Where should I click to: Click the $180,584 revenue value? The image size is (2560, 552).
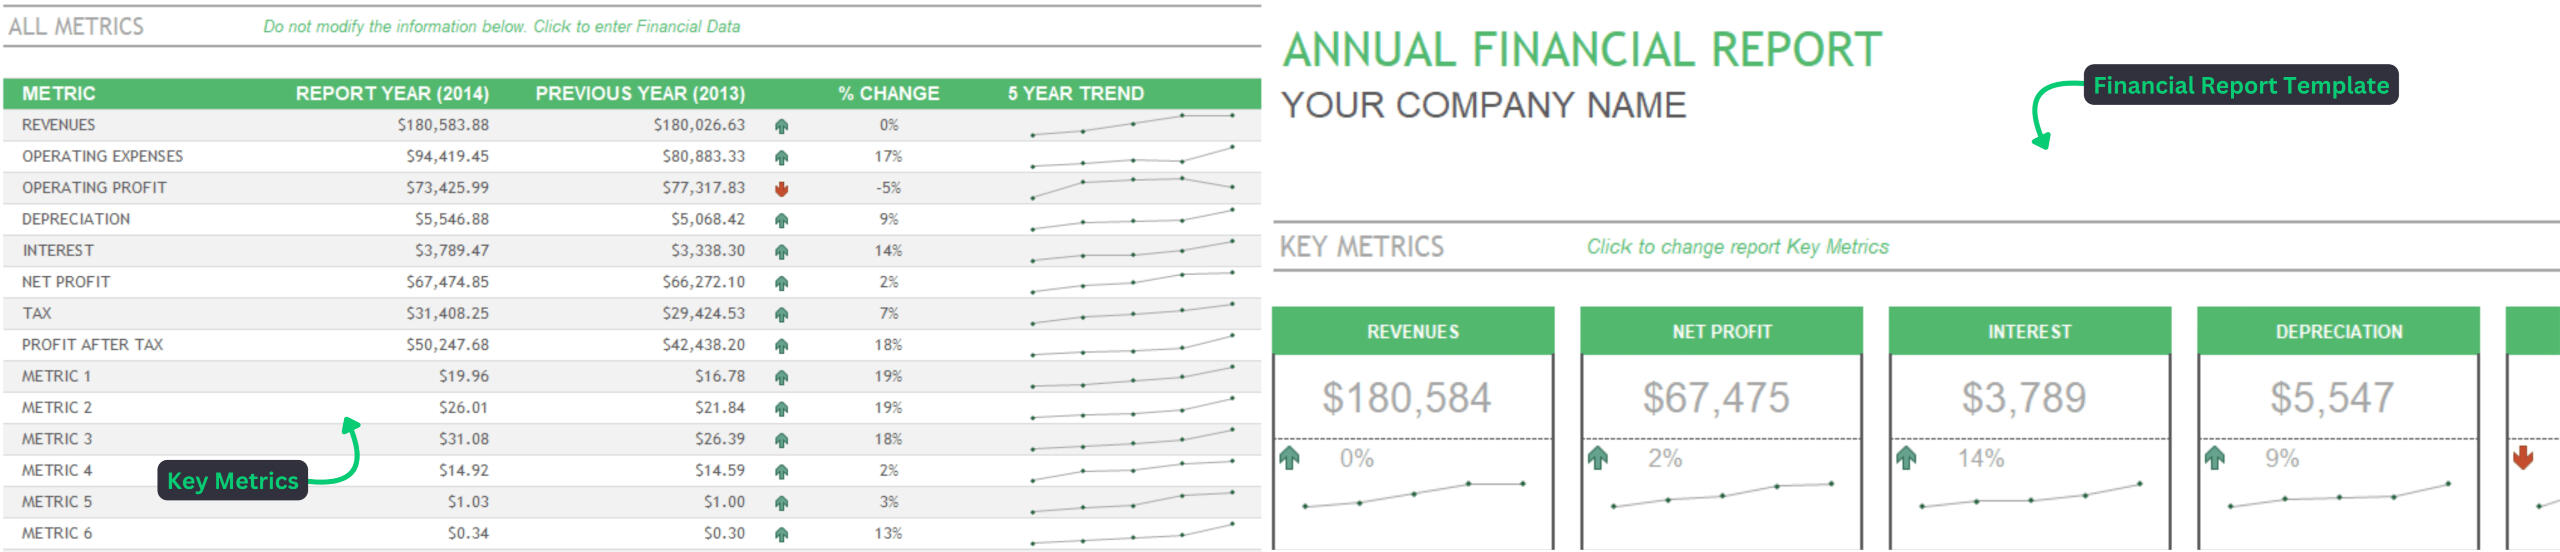point(1406,398)
